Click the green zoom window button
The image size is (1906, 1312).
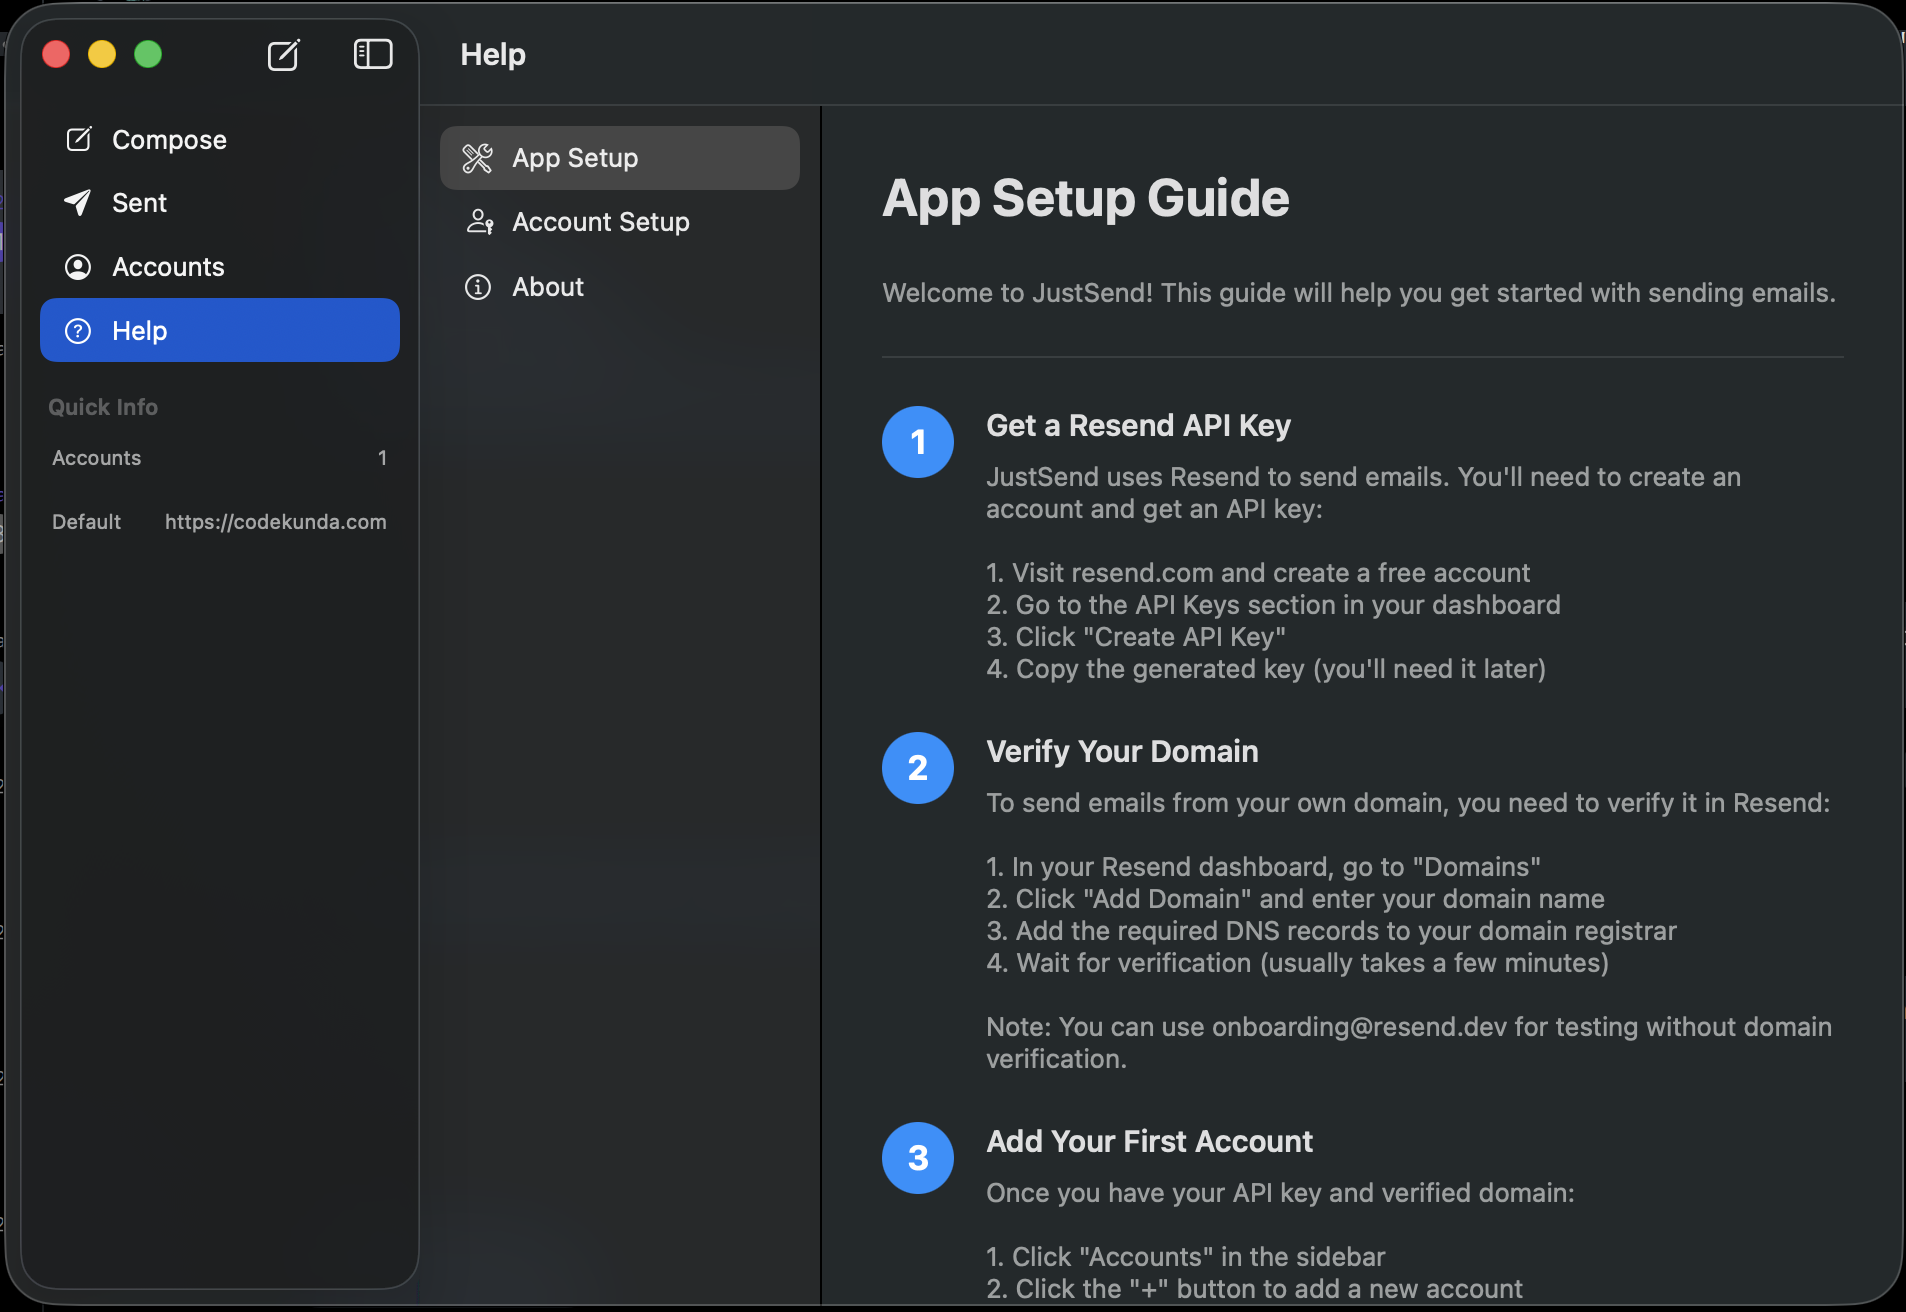(x=148, y=54)
